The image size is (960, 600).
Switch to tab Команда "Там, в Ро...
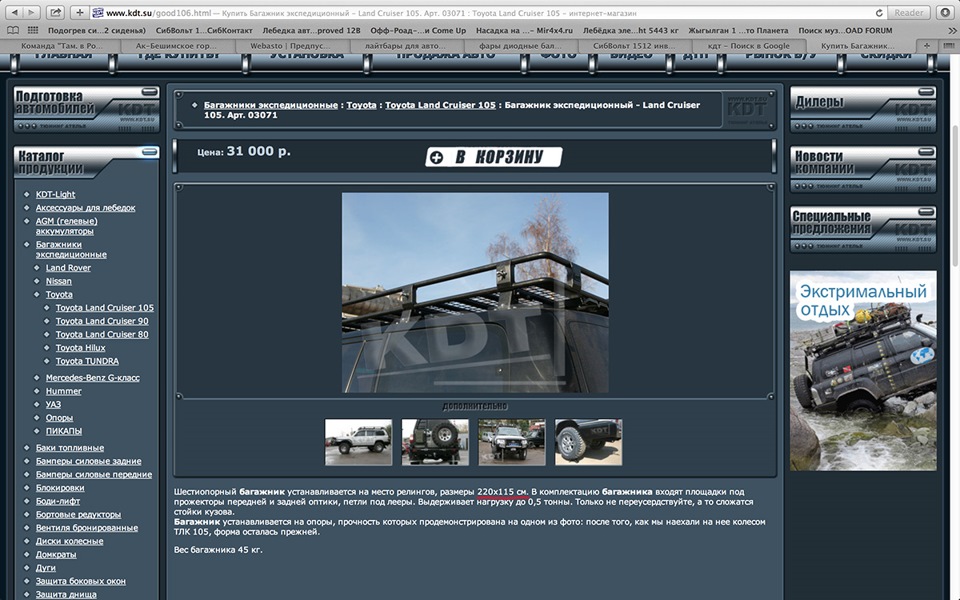61,45
